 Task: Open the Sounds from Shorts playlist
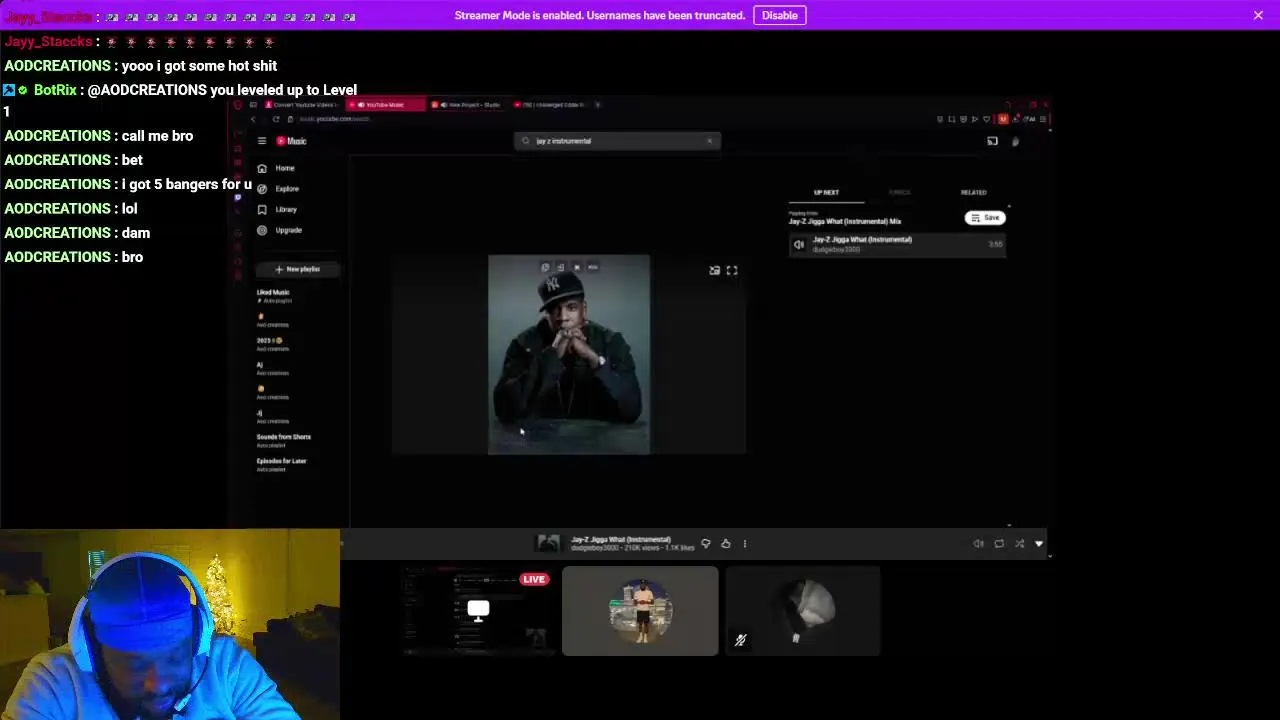coord(284,440)
